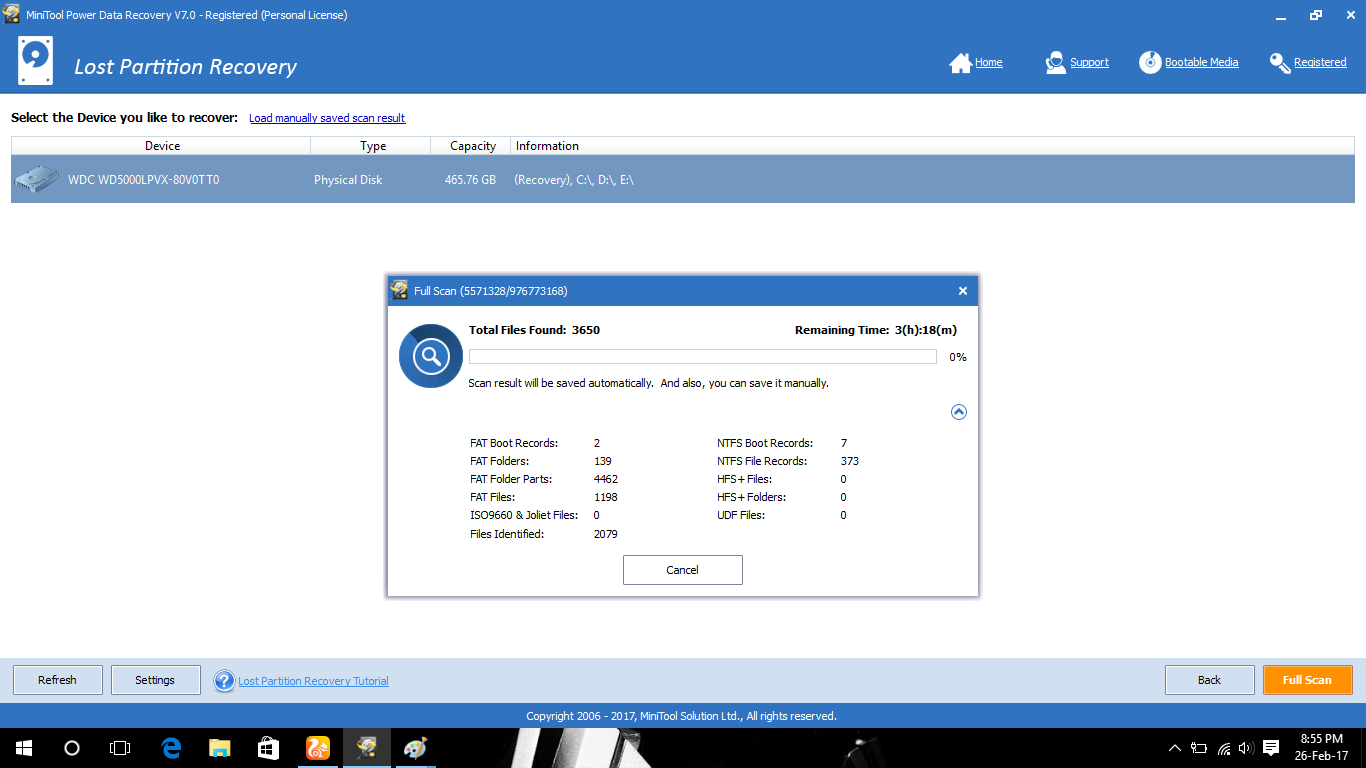Open the Wi-Fi network tray icon
The width and height of the screenshot is (1366, 768).
1224,748
